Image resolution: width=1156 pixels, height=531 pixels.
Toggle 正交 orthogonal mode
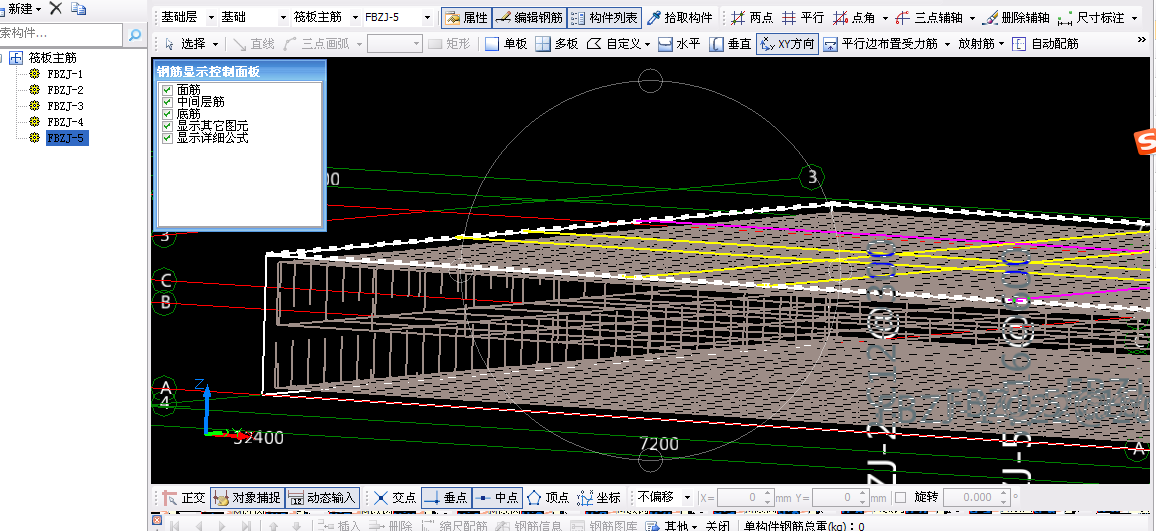click(184, 498)
